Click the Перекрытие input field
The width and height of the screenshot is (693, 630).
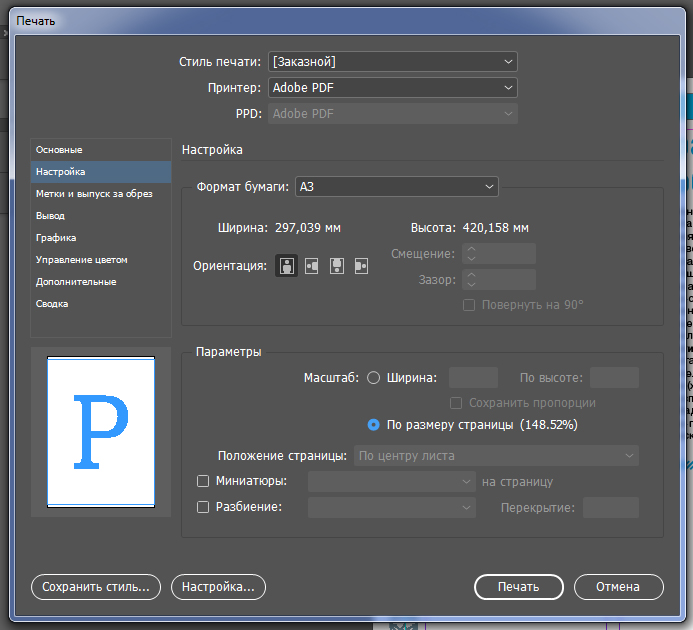coord(611,507)
